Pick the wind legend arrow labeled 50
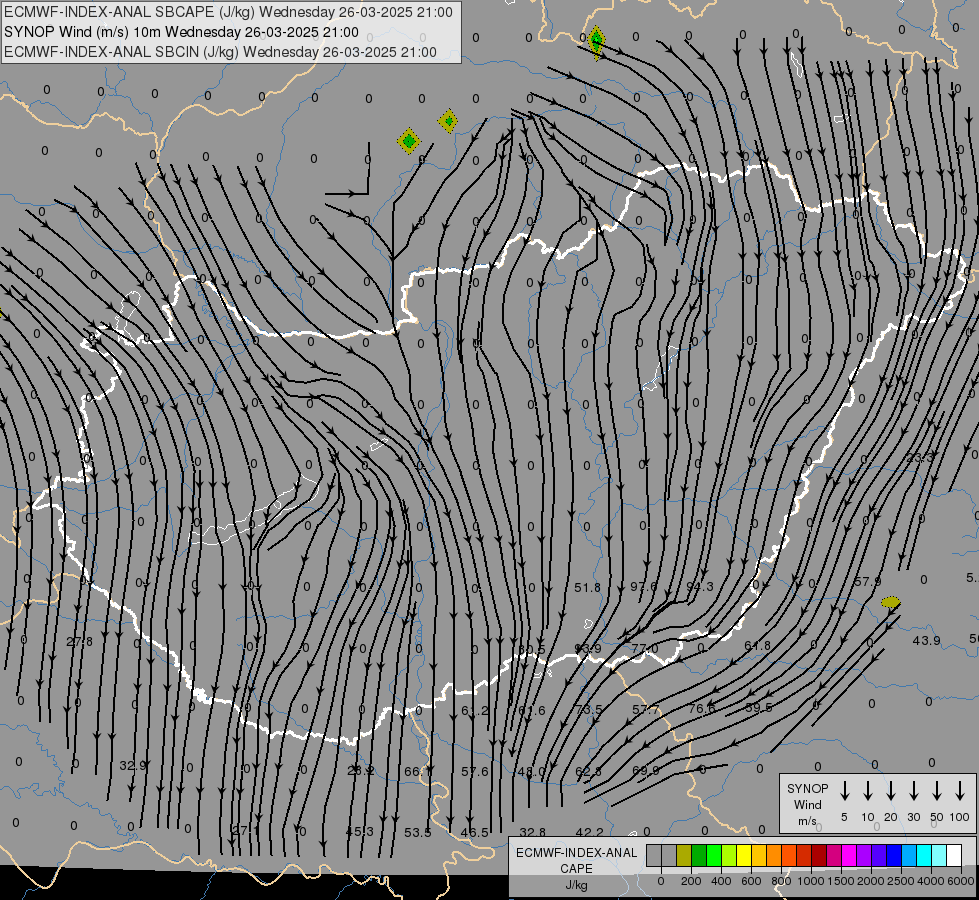 [937, 791]
